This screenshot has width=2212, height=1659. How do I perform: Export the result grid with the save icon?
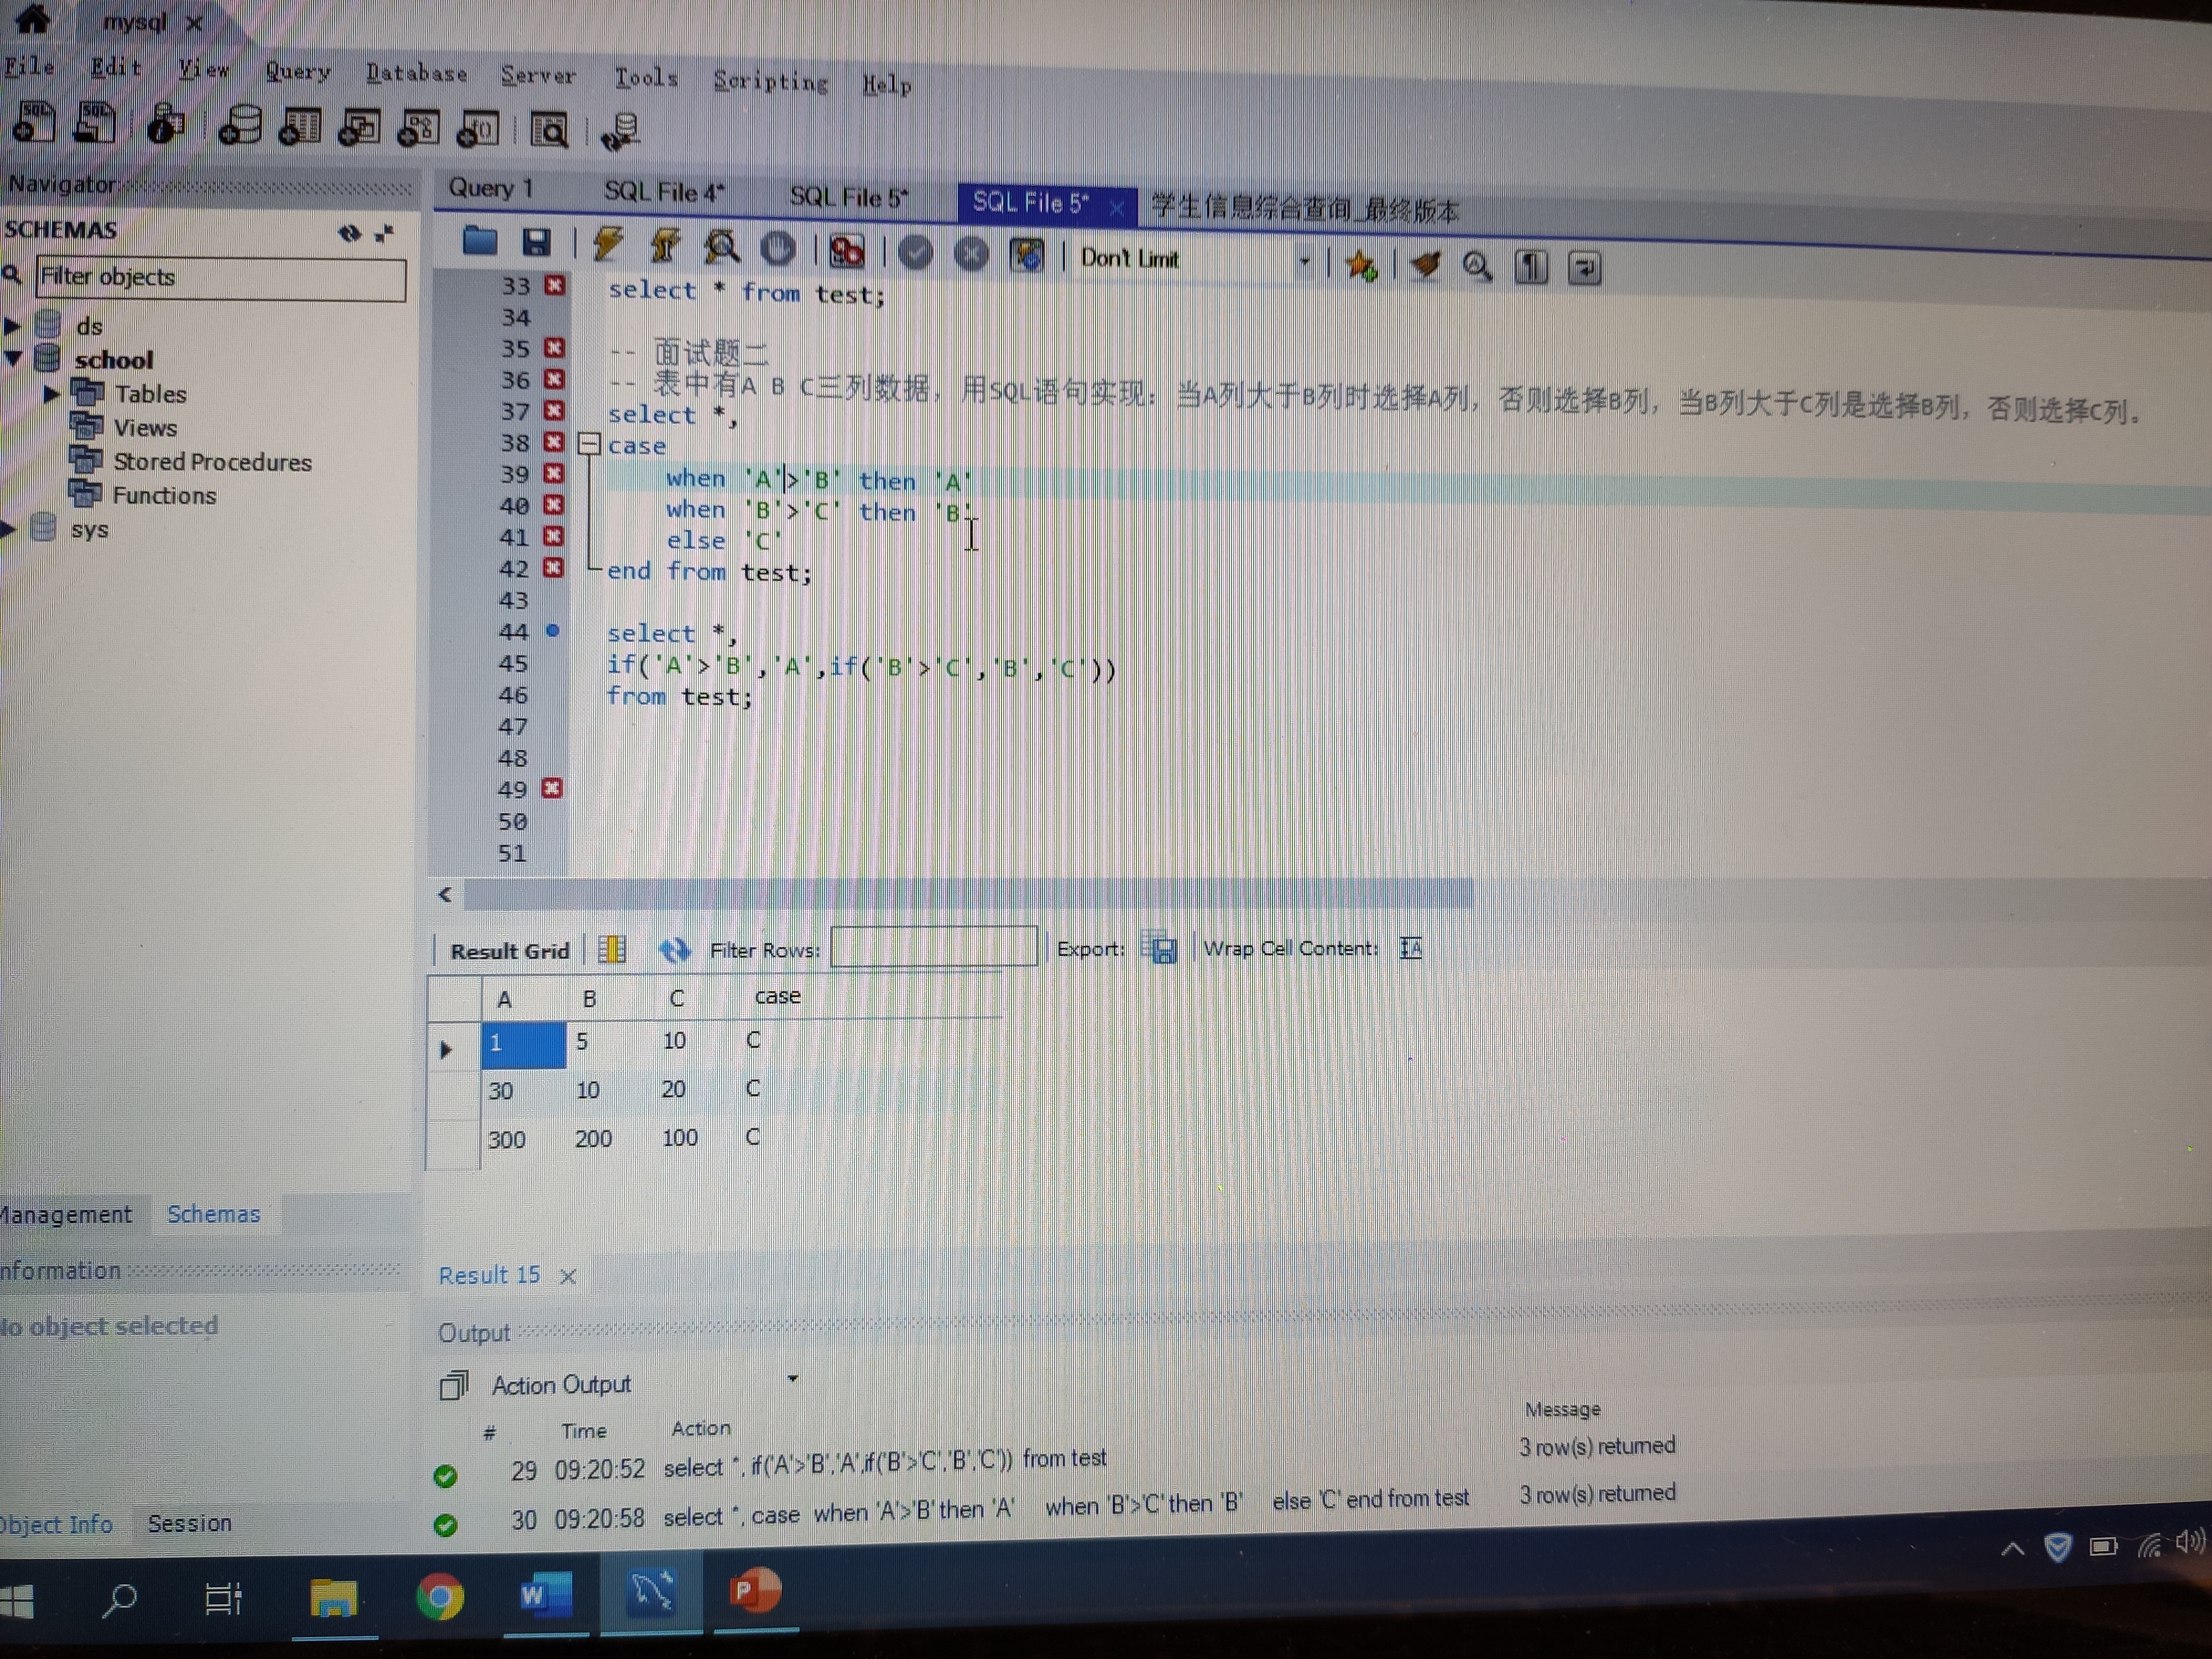pos(1162,948)
